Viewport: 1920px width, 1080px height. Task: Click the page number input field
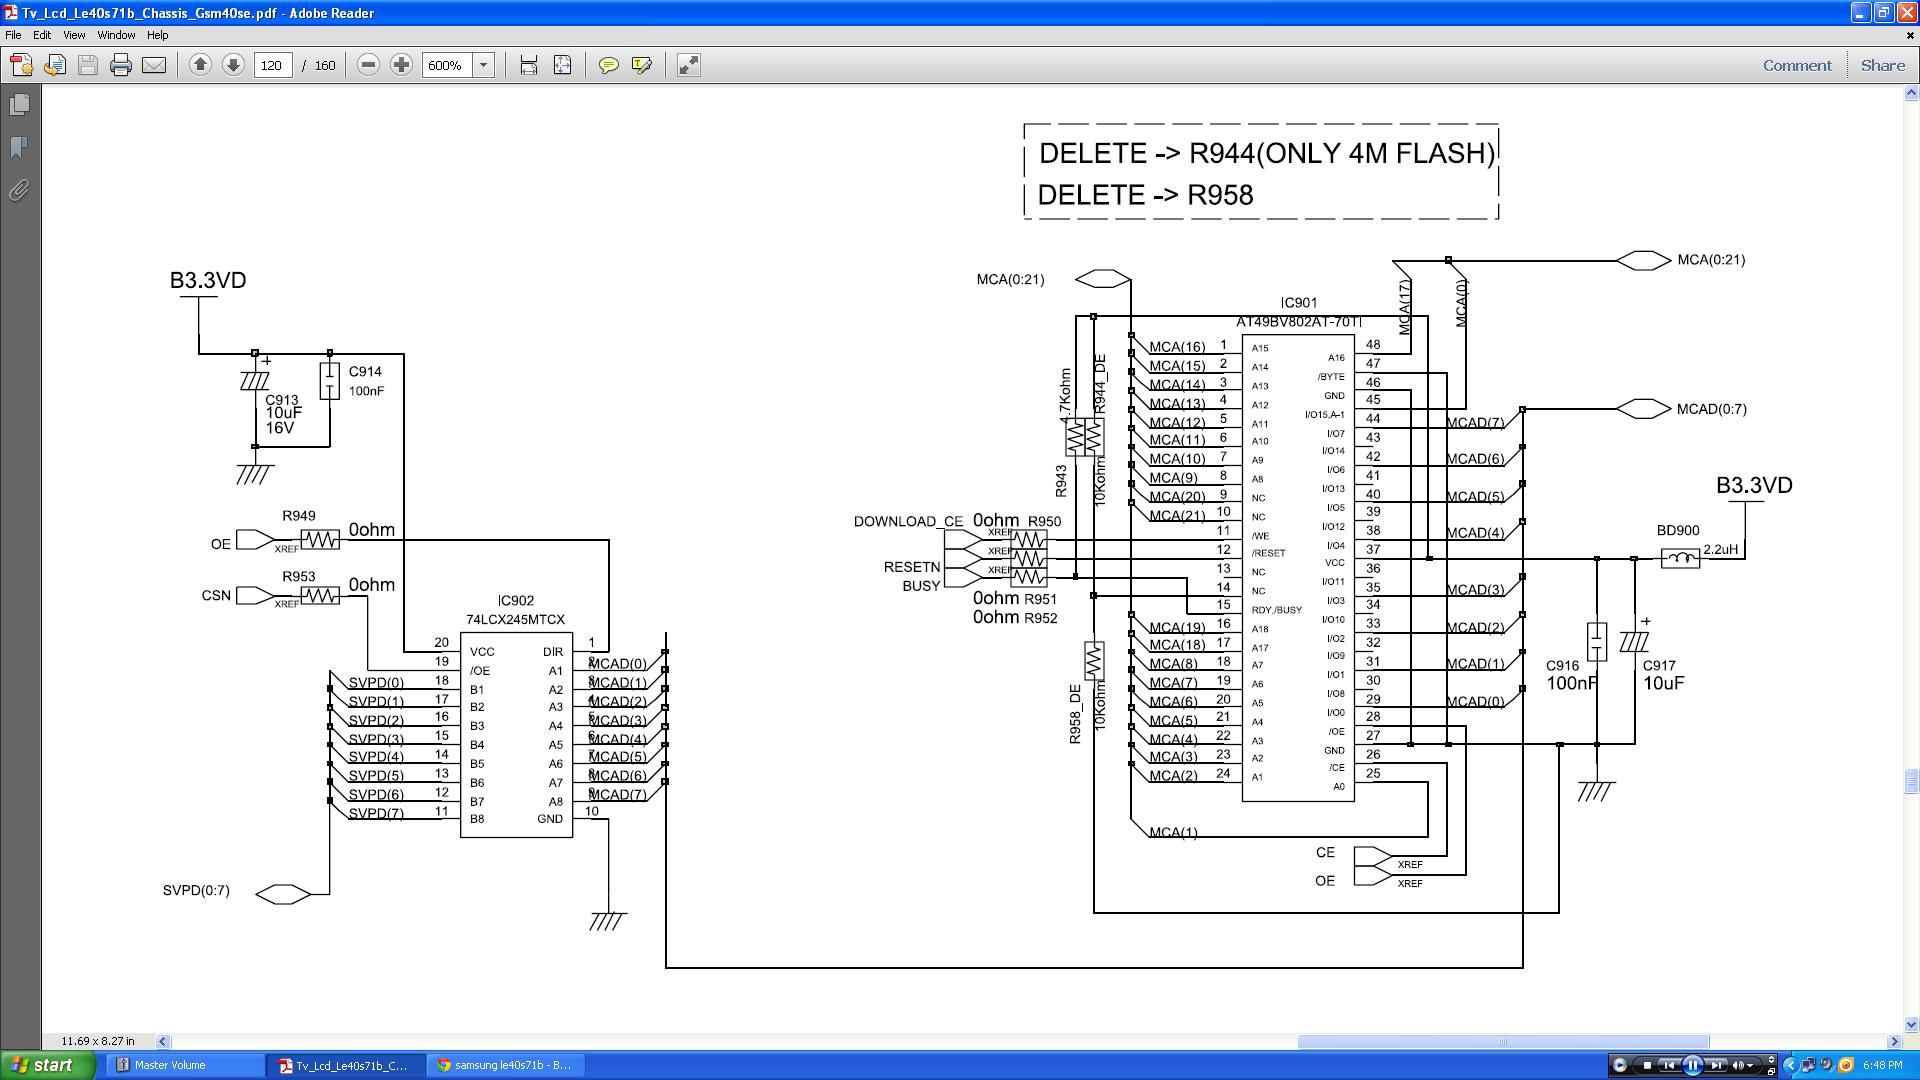point(272,65)
